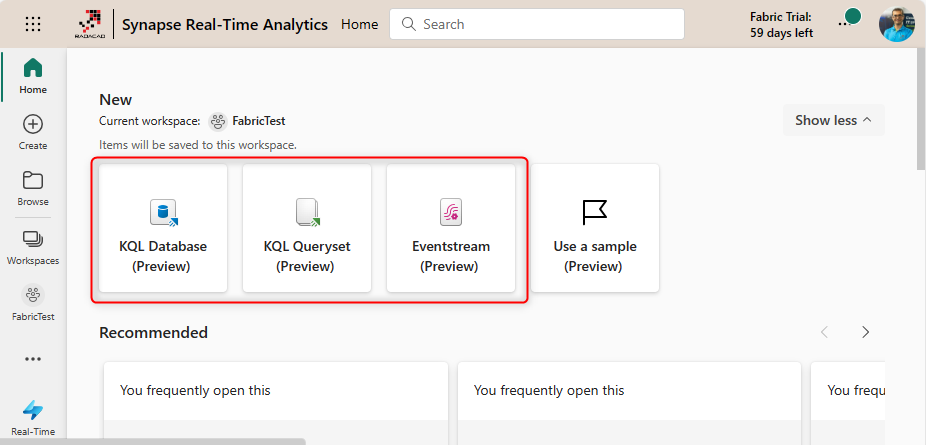The width and height of the screenshot is (926, 445).
Task: Create a new KQL Queryset (Preview)
Action: pyautogui.click(x=307, y=228)
